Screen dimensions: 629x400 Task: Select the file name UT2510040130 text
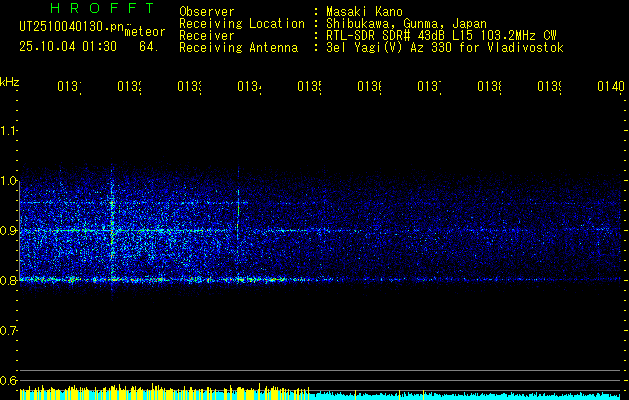[71, 27]
